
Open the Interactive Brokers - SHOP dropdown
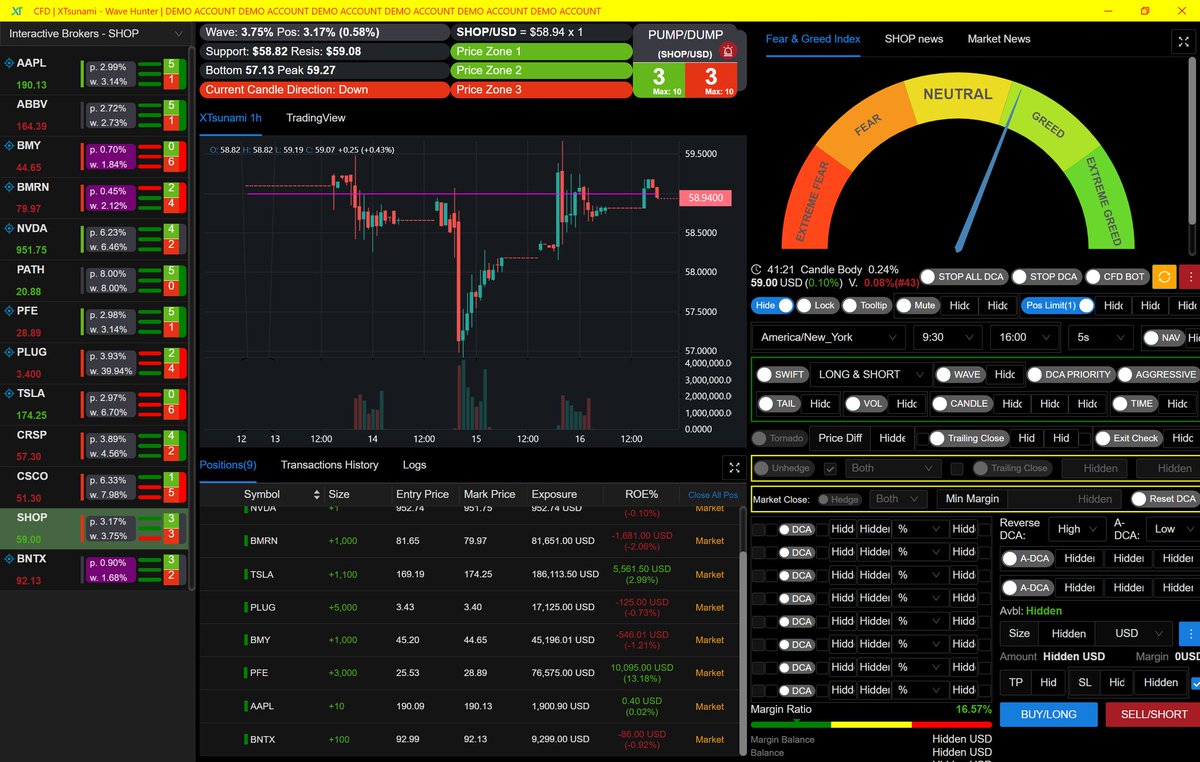coord(96,34)
